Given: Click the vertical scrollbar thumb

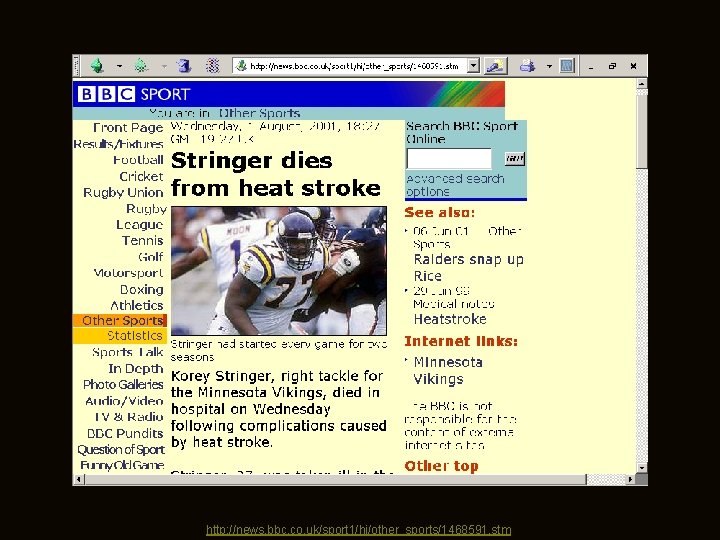Looking at the screenshot, I should [642, 129].
